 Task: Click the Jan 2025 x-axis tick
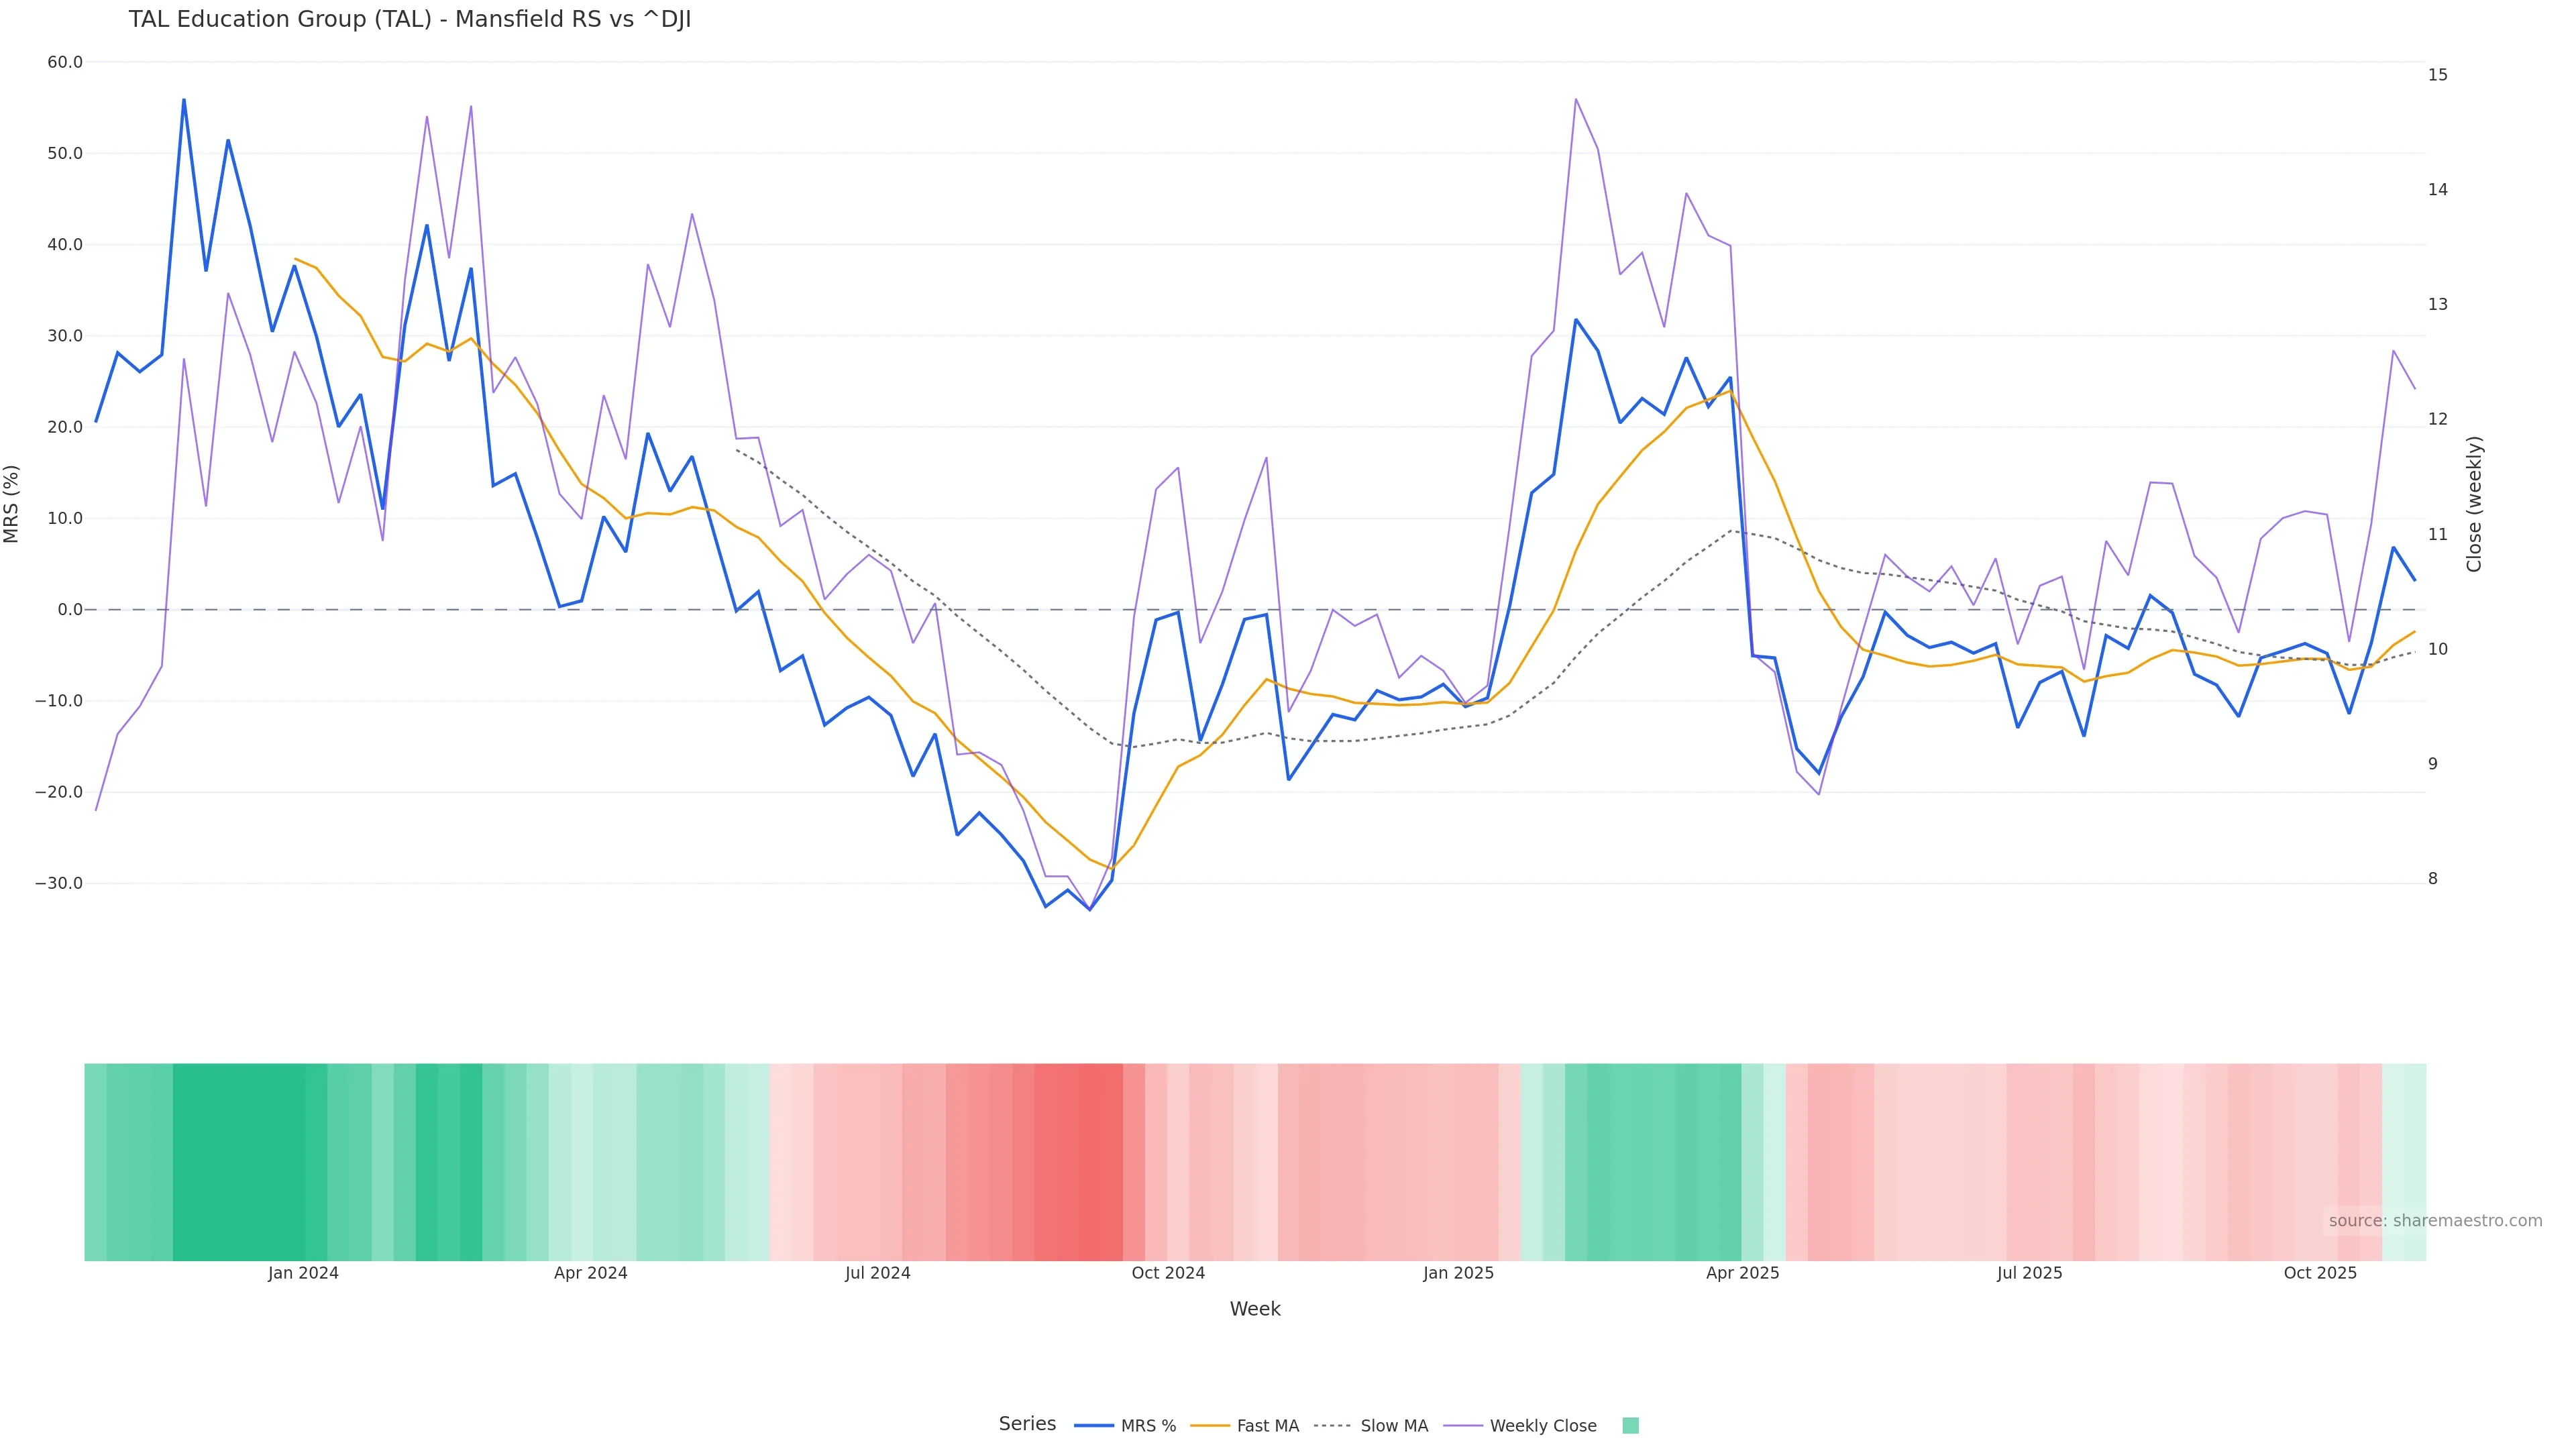[1458, 1273]
